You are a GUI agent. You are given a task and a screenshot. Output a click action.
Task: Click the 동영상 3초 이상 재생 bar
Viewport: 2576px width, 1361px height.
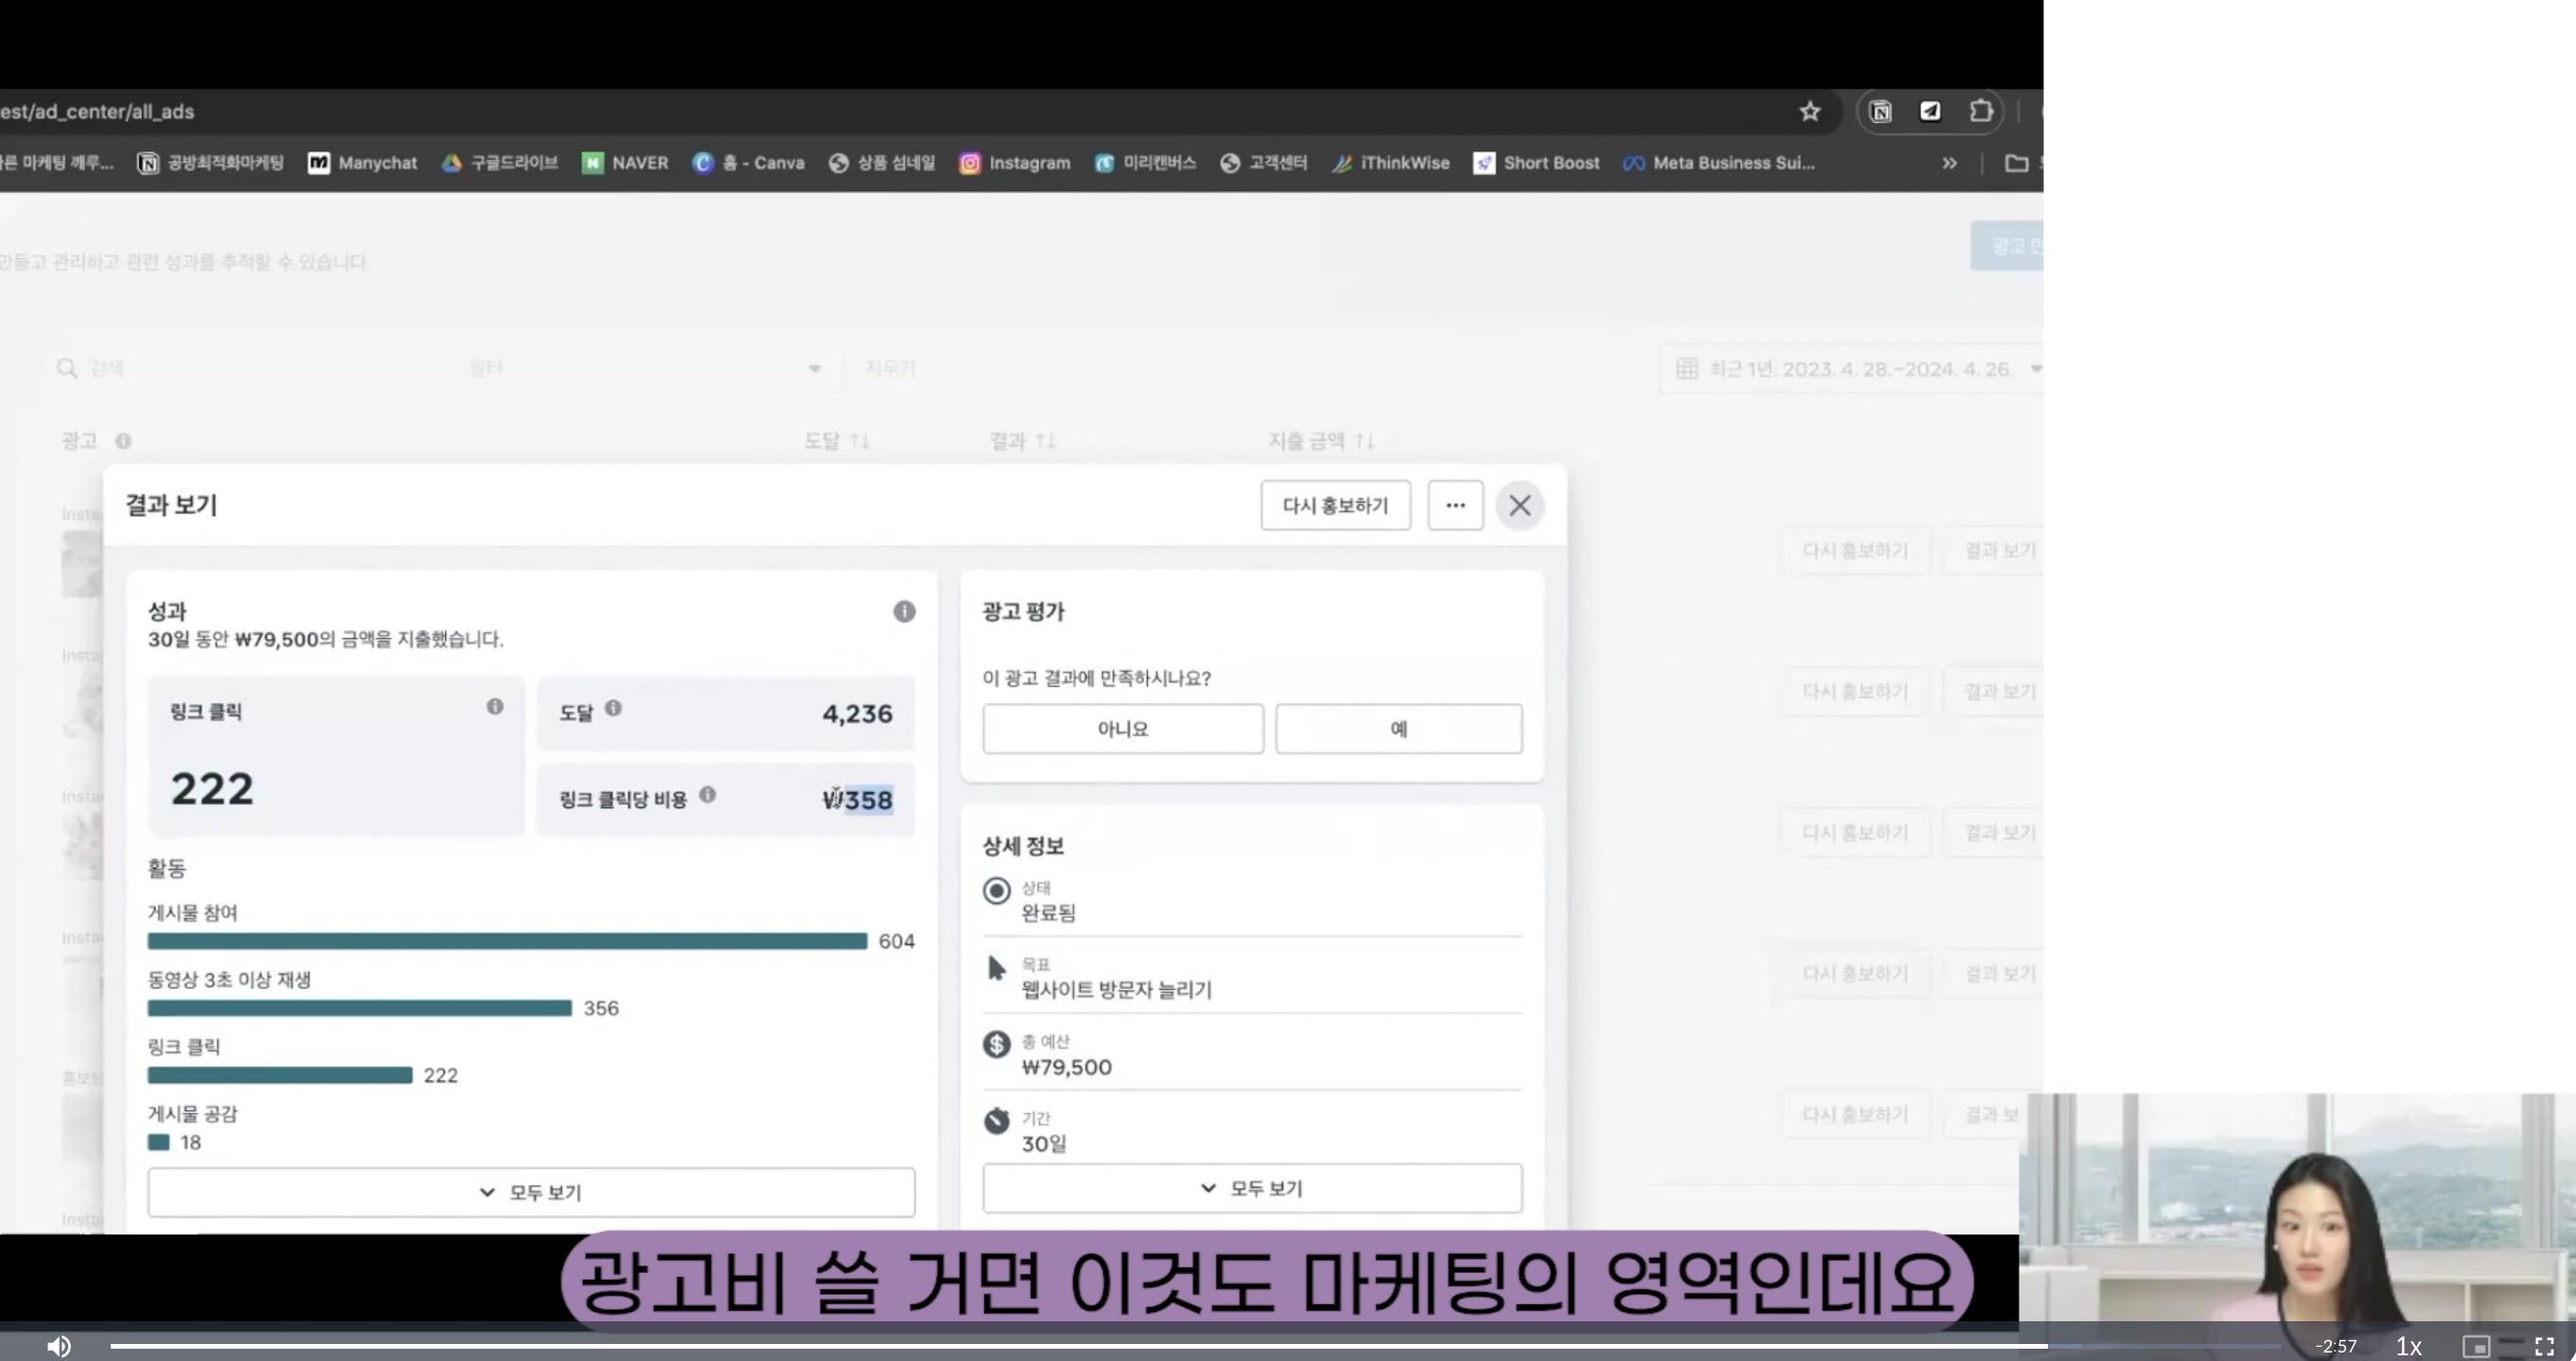coord(360,1009)
